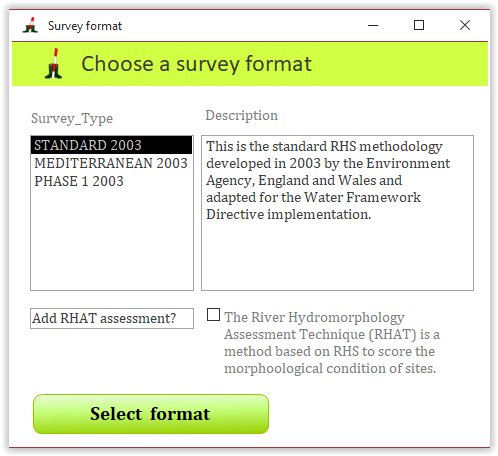
Task: Click the Description label
Action: pyautogui.click(x=241, y=116)
